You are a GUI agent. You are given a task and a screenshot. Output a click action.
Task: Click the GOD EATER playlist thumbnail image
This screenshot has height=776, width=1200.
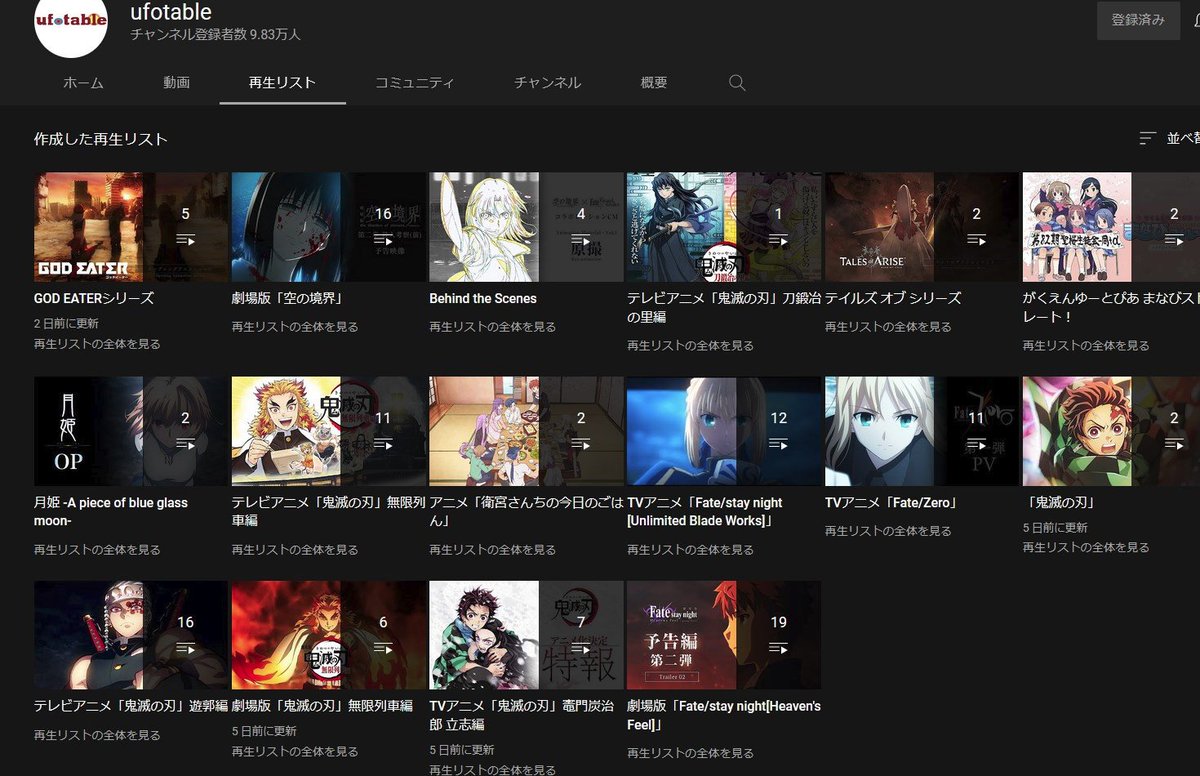tap(131, 227)
